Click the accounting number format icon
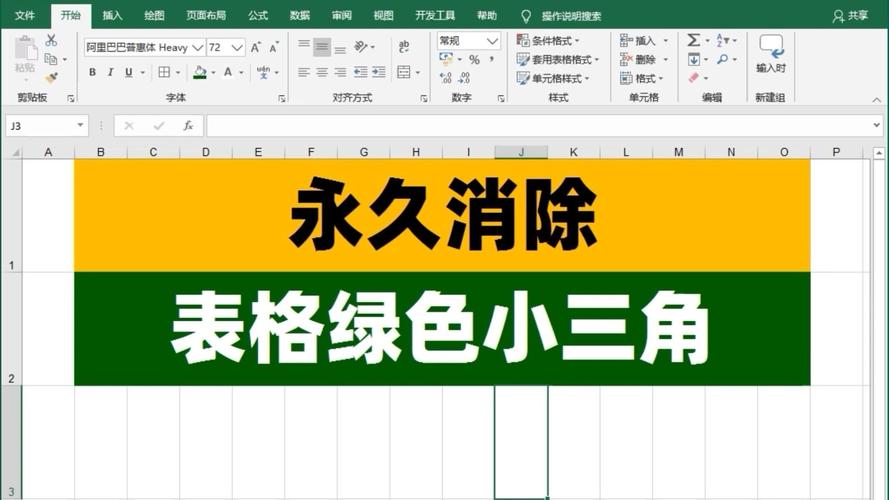The width and height of the screenshot is (889, 500). click(446, 59)
